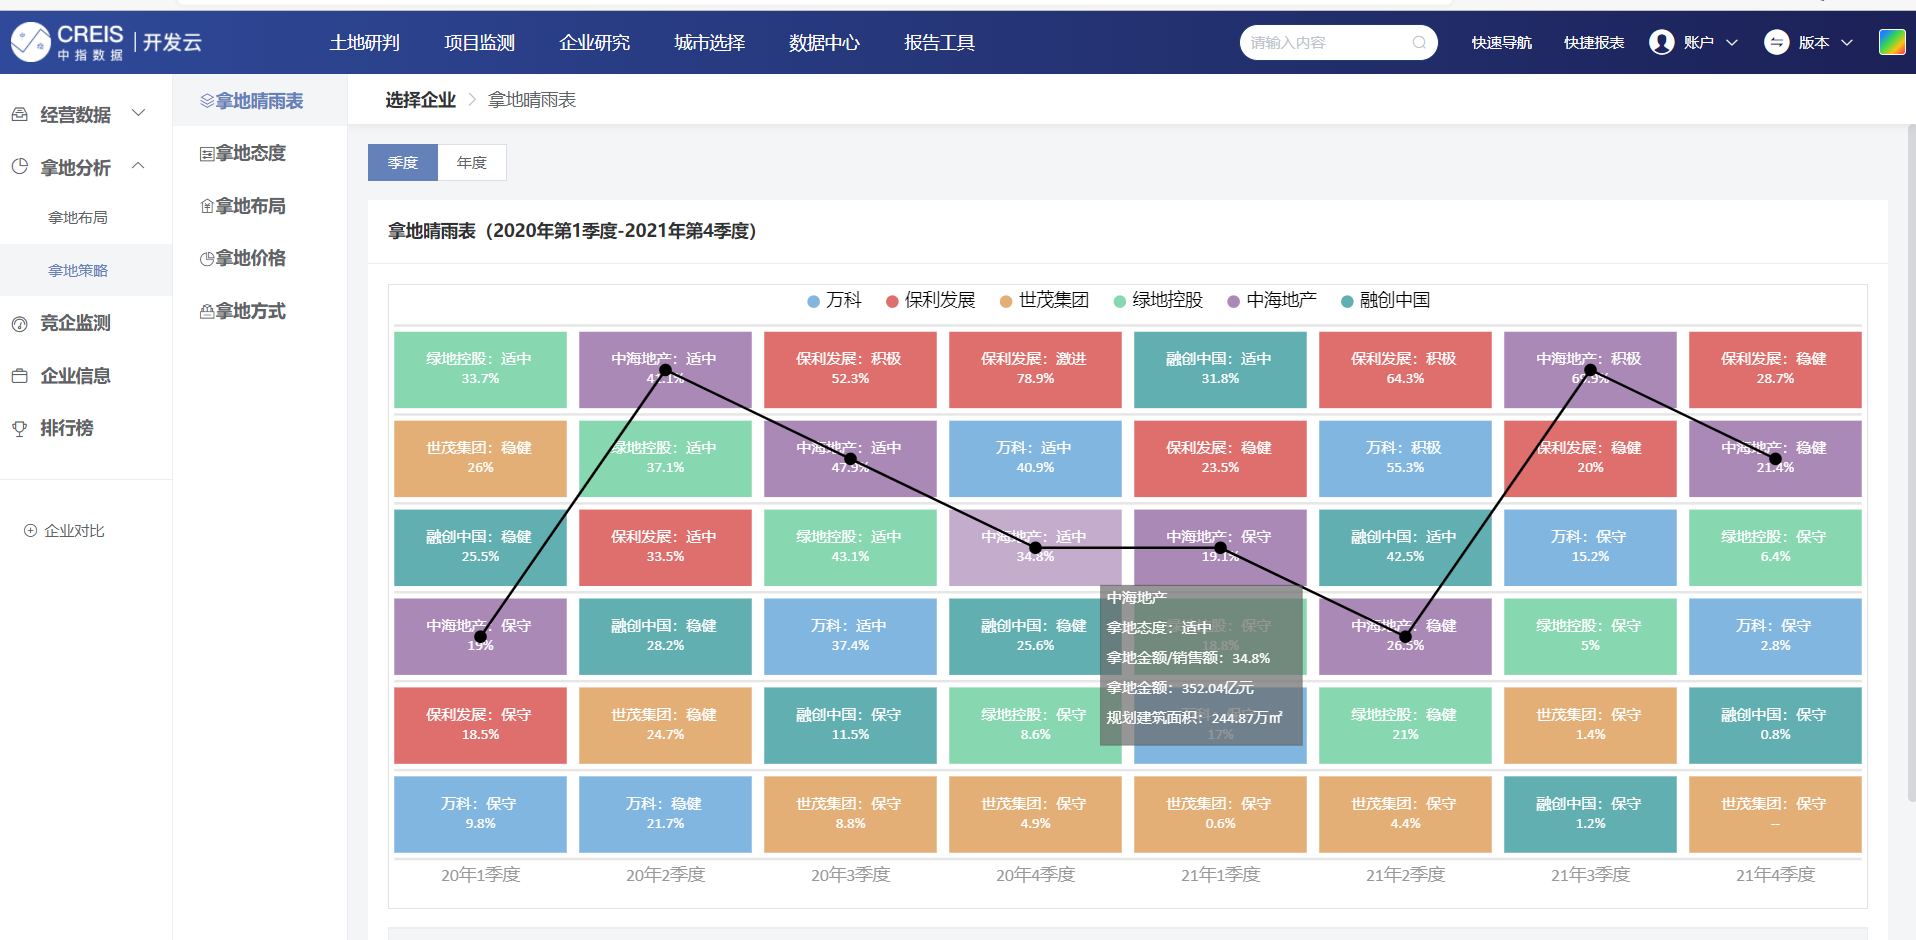Viewport: 1916px width, 940px height.
Task: Open 项目监测 top menu
Action: point(480,43)
